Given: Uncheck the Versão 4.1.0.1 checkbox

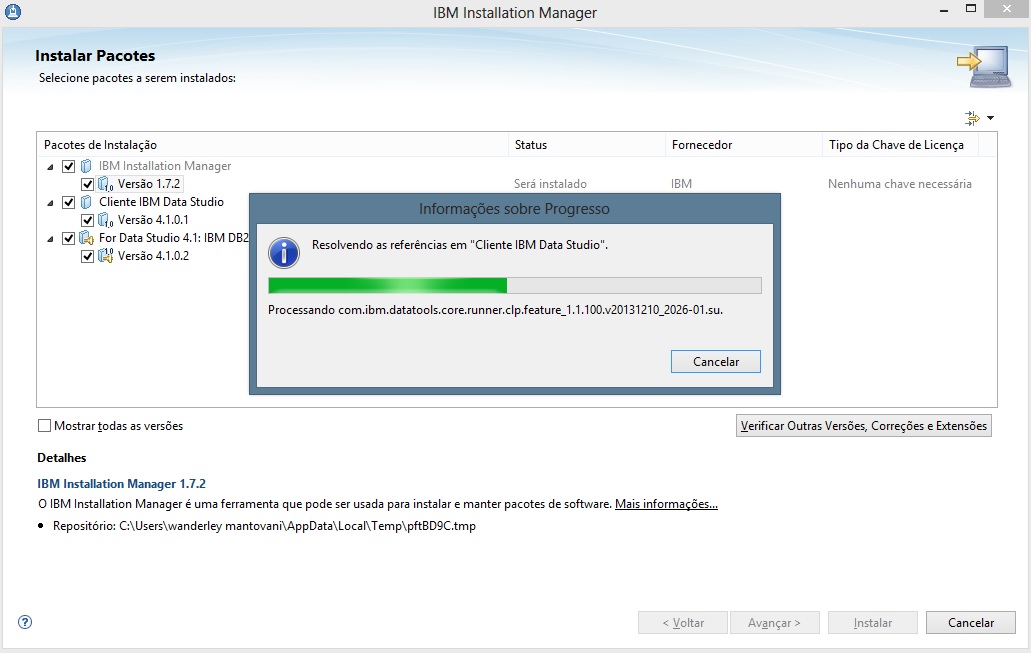Looking at the screenshot, I should [88, 219].
